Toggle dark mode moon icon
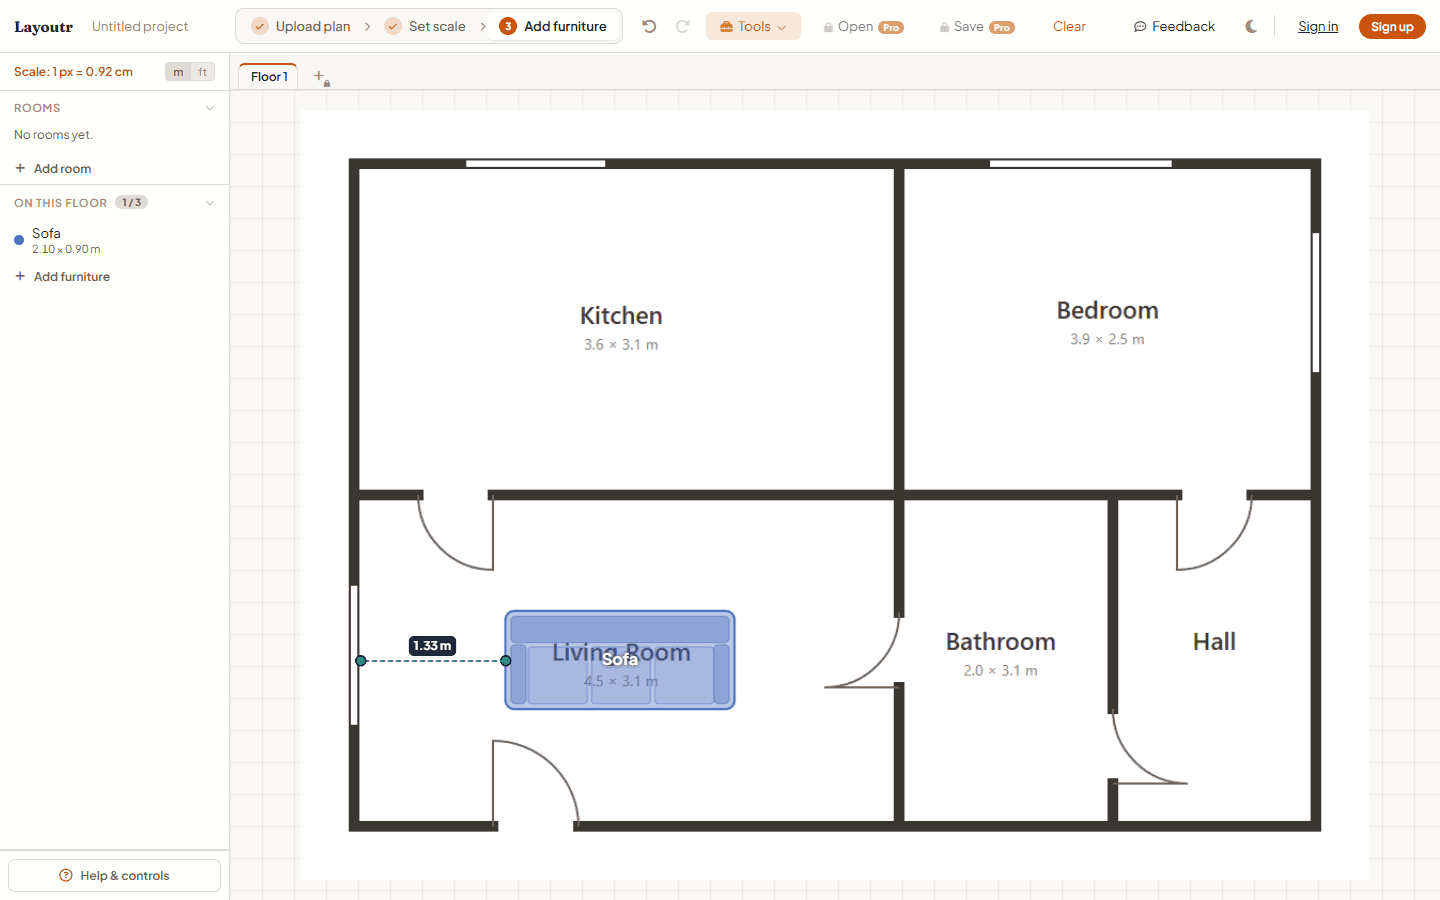Viewport: 1440px width, 900px height. [1251, 26]
